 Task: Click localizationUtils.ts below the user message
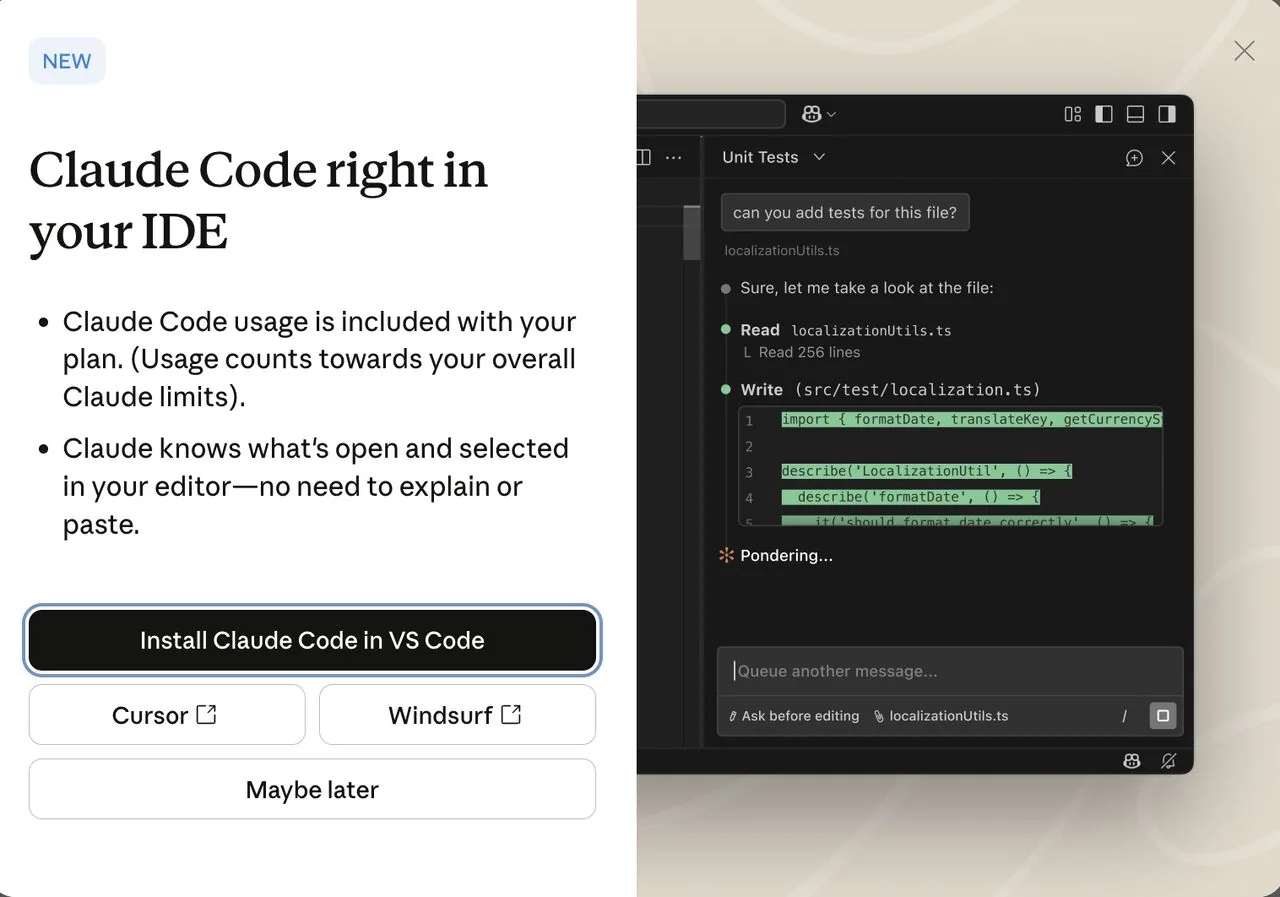point(782,251)
